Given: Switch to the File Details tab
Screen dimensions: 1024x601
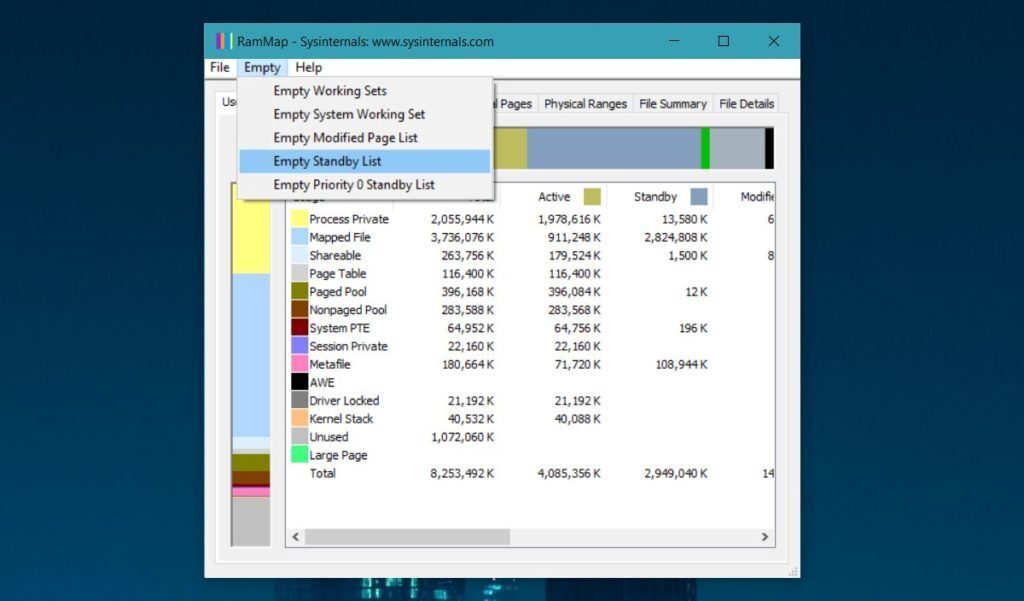Looking at the screenshot, I should tap(746, 103).
